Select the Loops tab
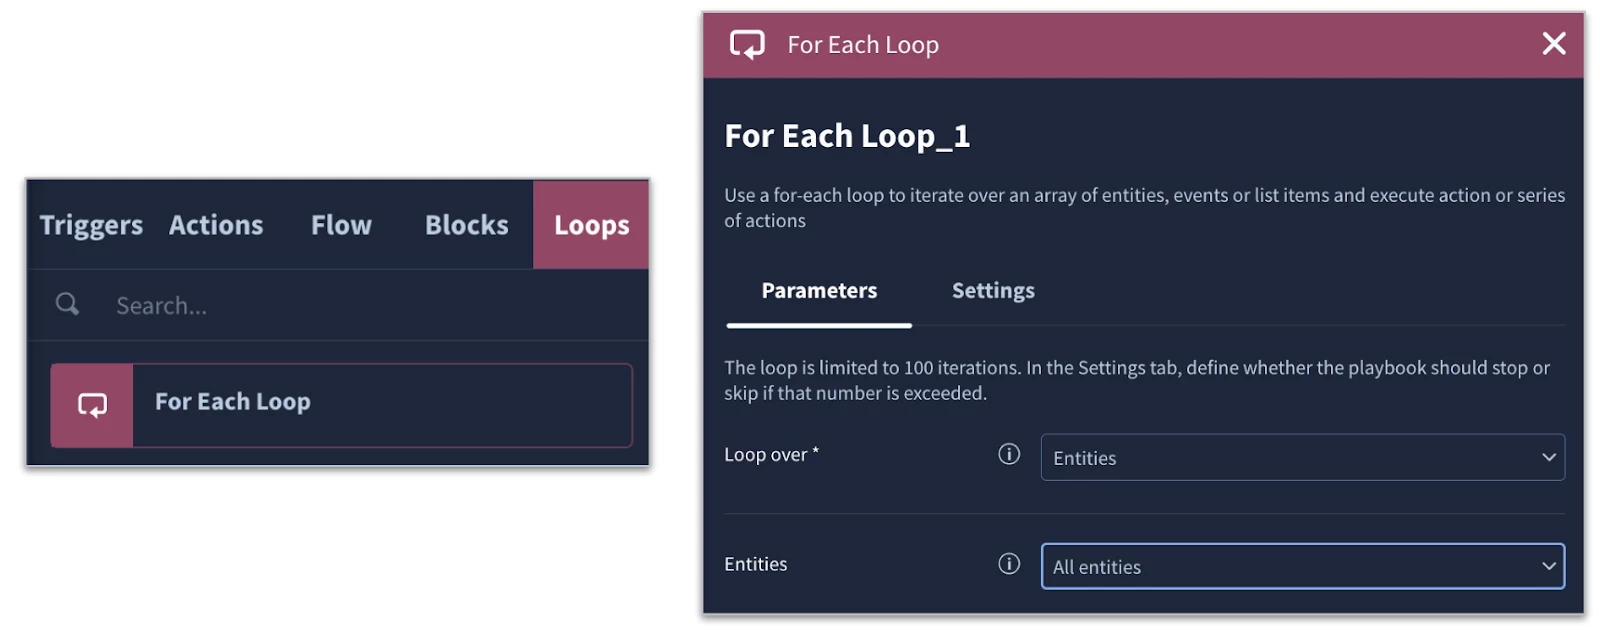 [x=591, y=225]
